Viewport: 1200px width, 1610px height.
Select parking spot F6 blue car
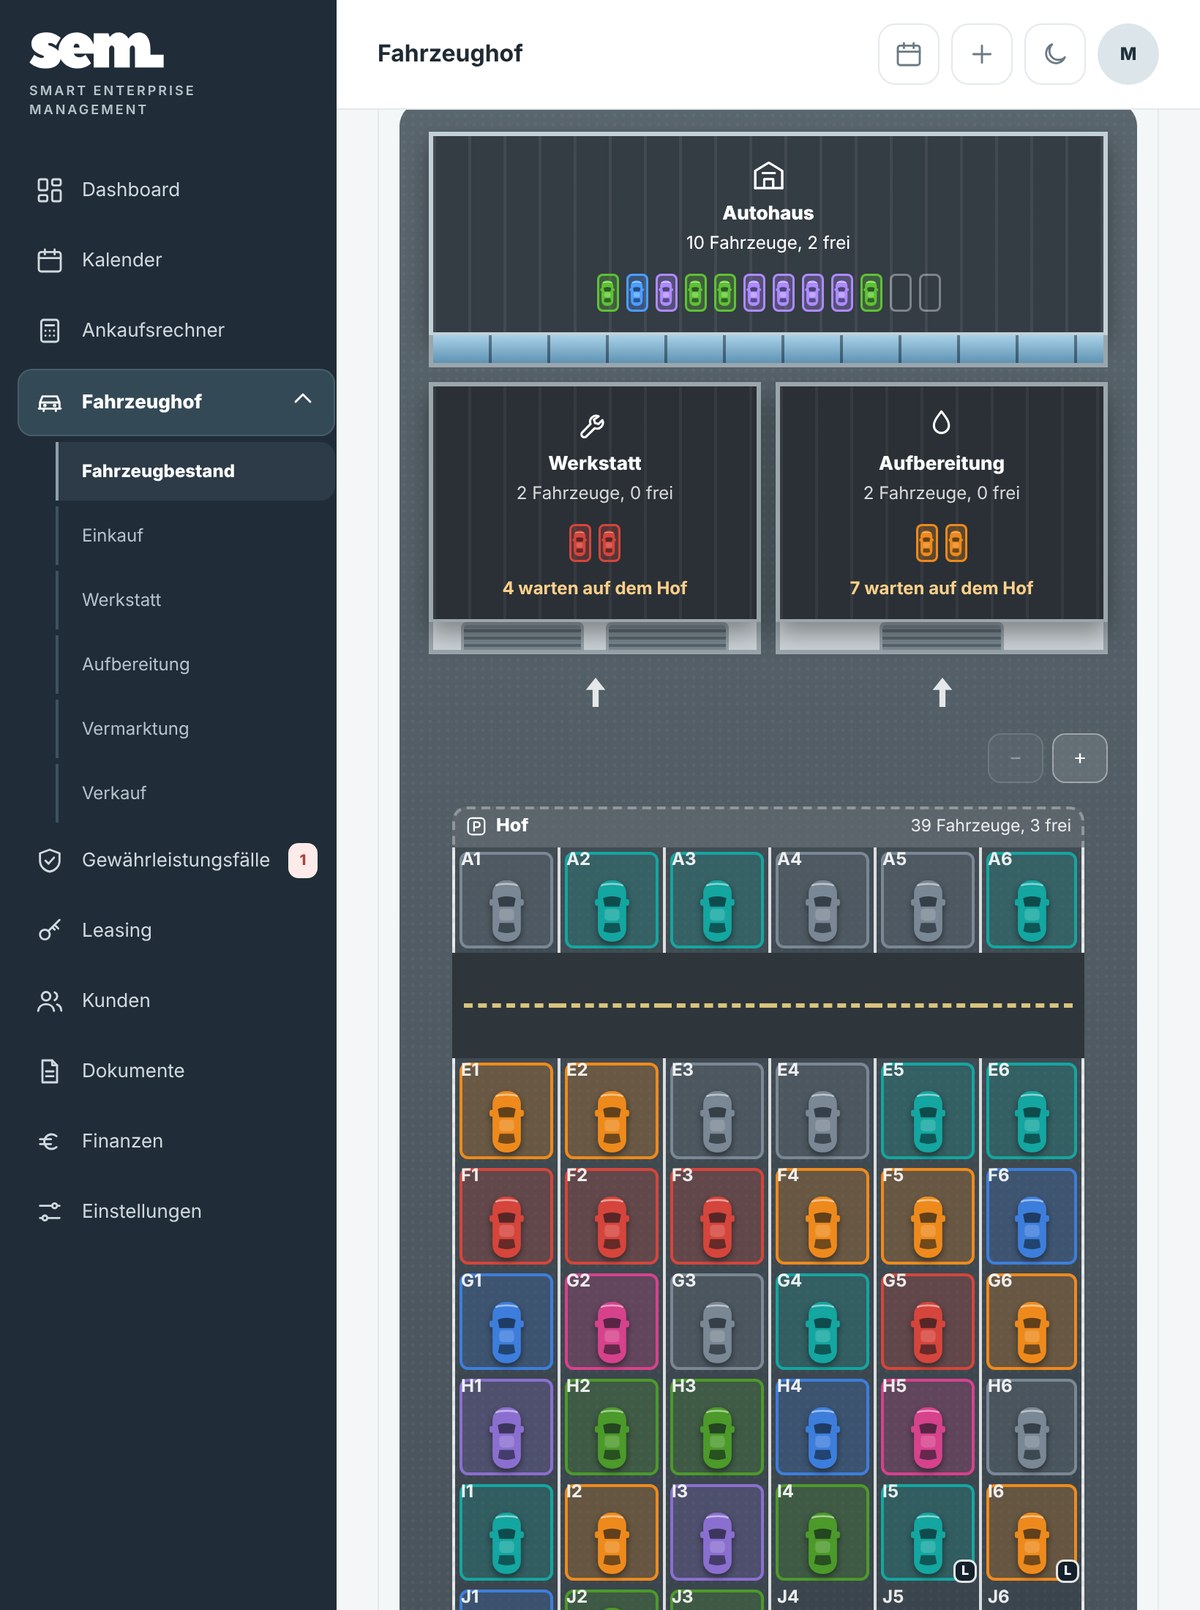pyautogui.click(x=1032, y=1216)
